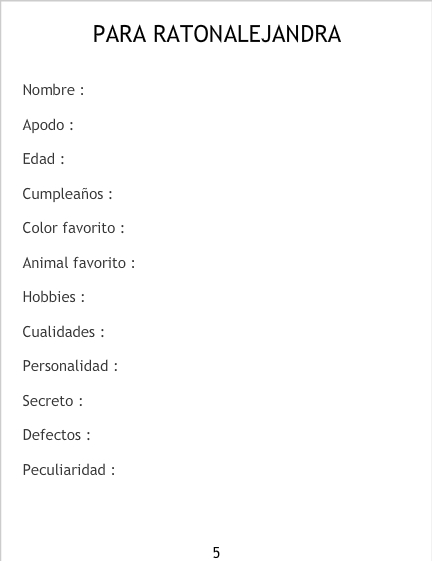Click the PARA RATONALEJANDRA title
This screenshot has width=432, height=561.
[x=217, y=34]
